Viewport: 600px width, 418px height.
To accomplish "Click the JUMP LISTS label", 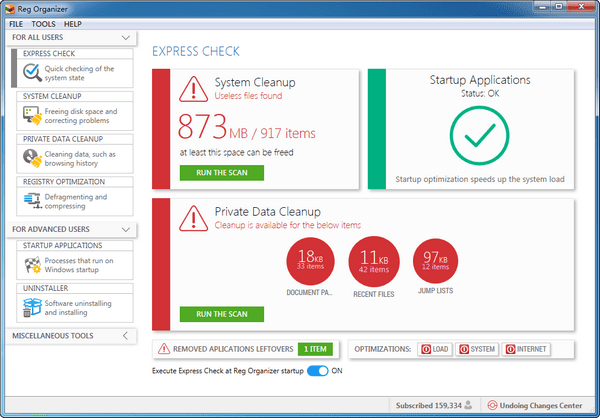I will click(x=435, y=291).
